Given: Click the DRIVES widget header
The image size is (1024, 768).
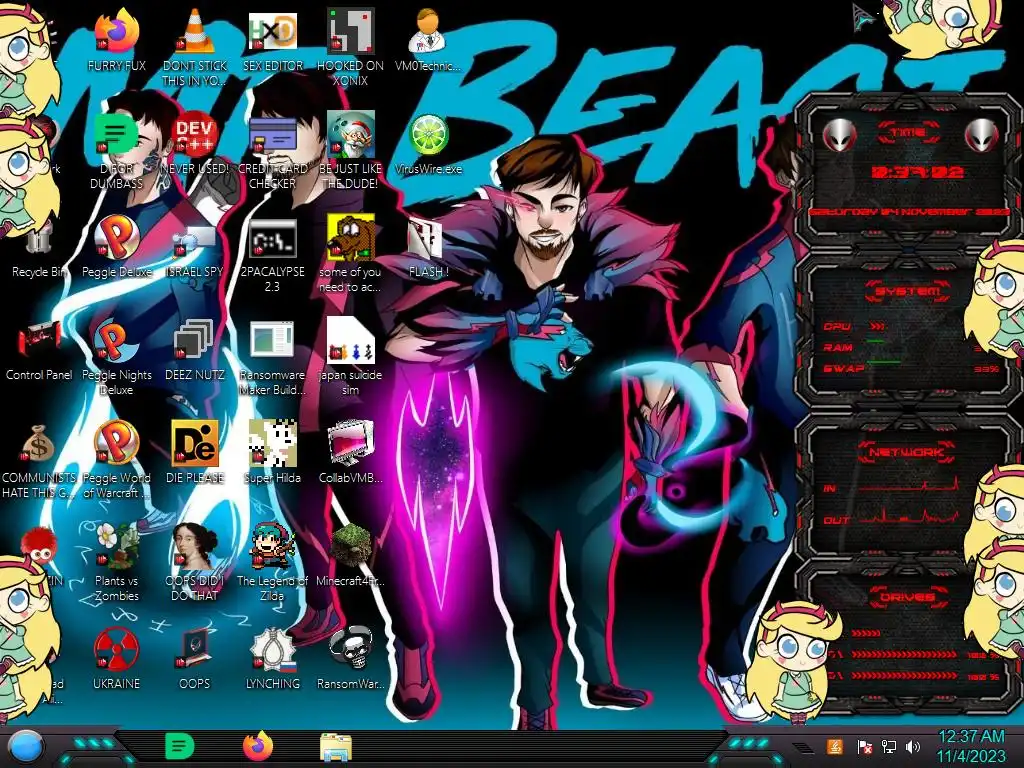Looking at the screenshot, I should point(907,597).
